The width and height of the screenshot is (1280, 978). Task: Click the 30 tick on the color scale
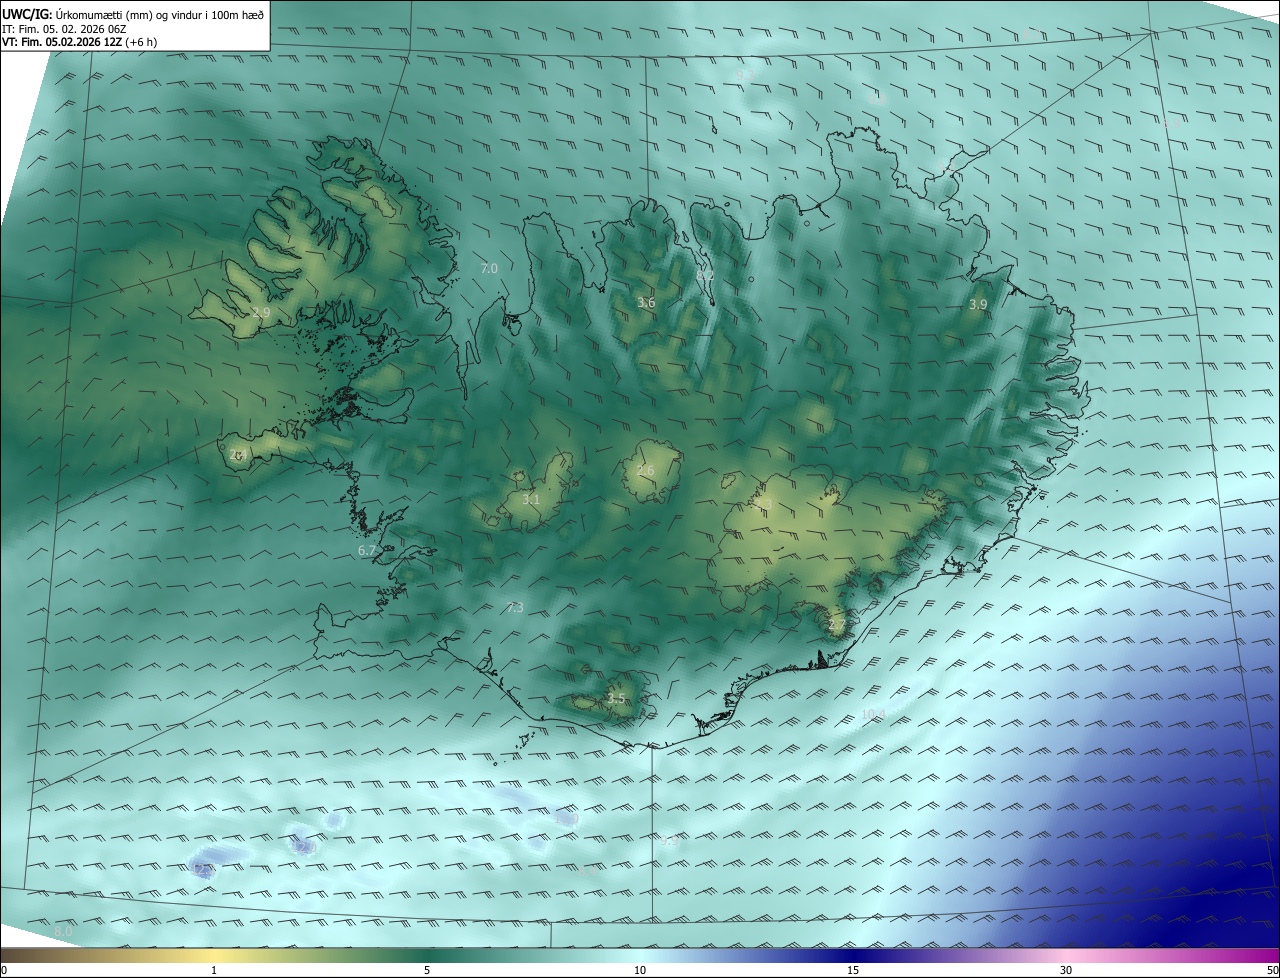[1066, 970]
